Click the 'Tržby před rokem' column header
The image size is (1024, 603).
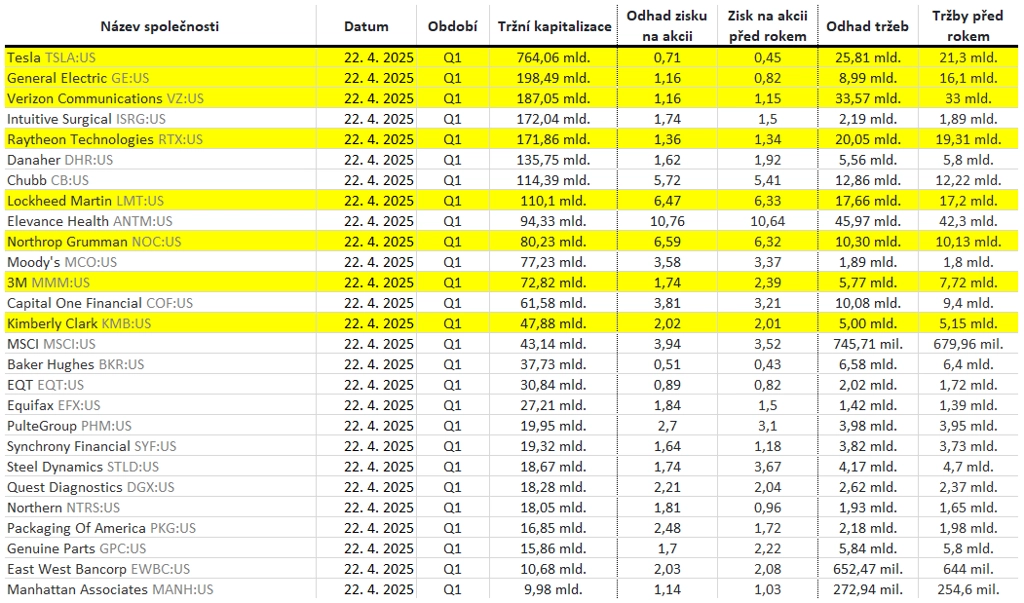(968, 25)
